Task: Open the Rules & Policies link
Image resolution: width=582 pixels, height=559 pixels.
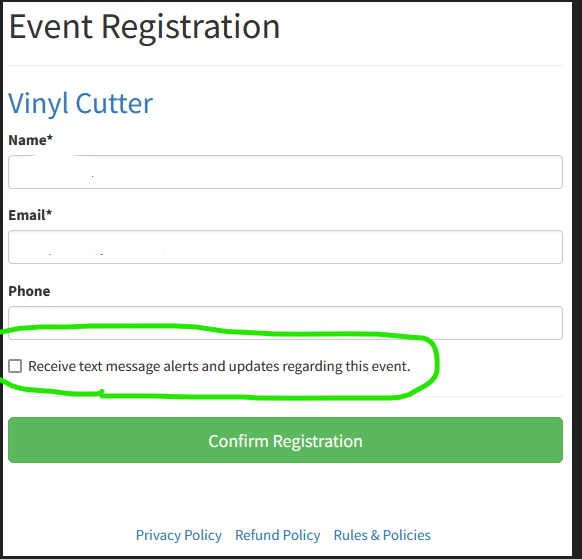Action: click(382, 535)
